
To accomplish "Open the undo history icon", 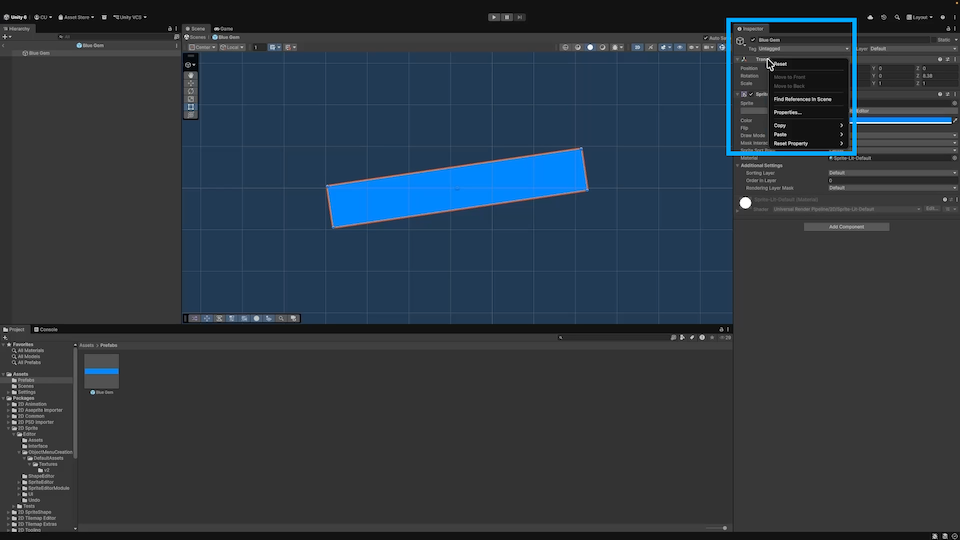I will [x=883, y=17].
